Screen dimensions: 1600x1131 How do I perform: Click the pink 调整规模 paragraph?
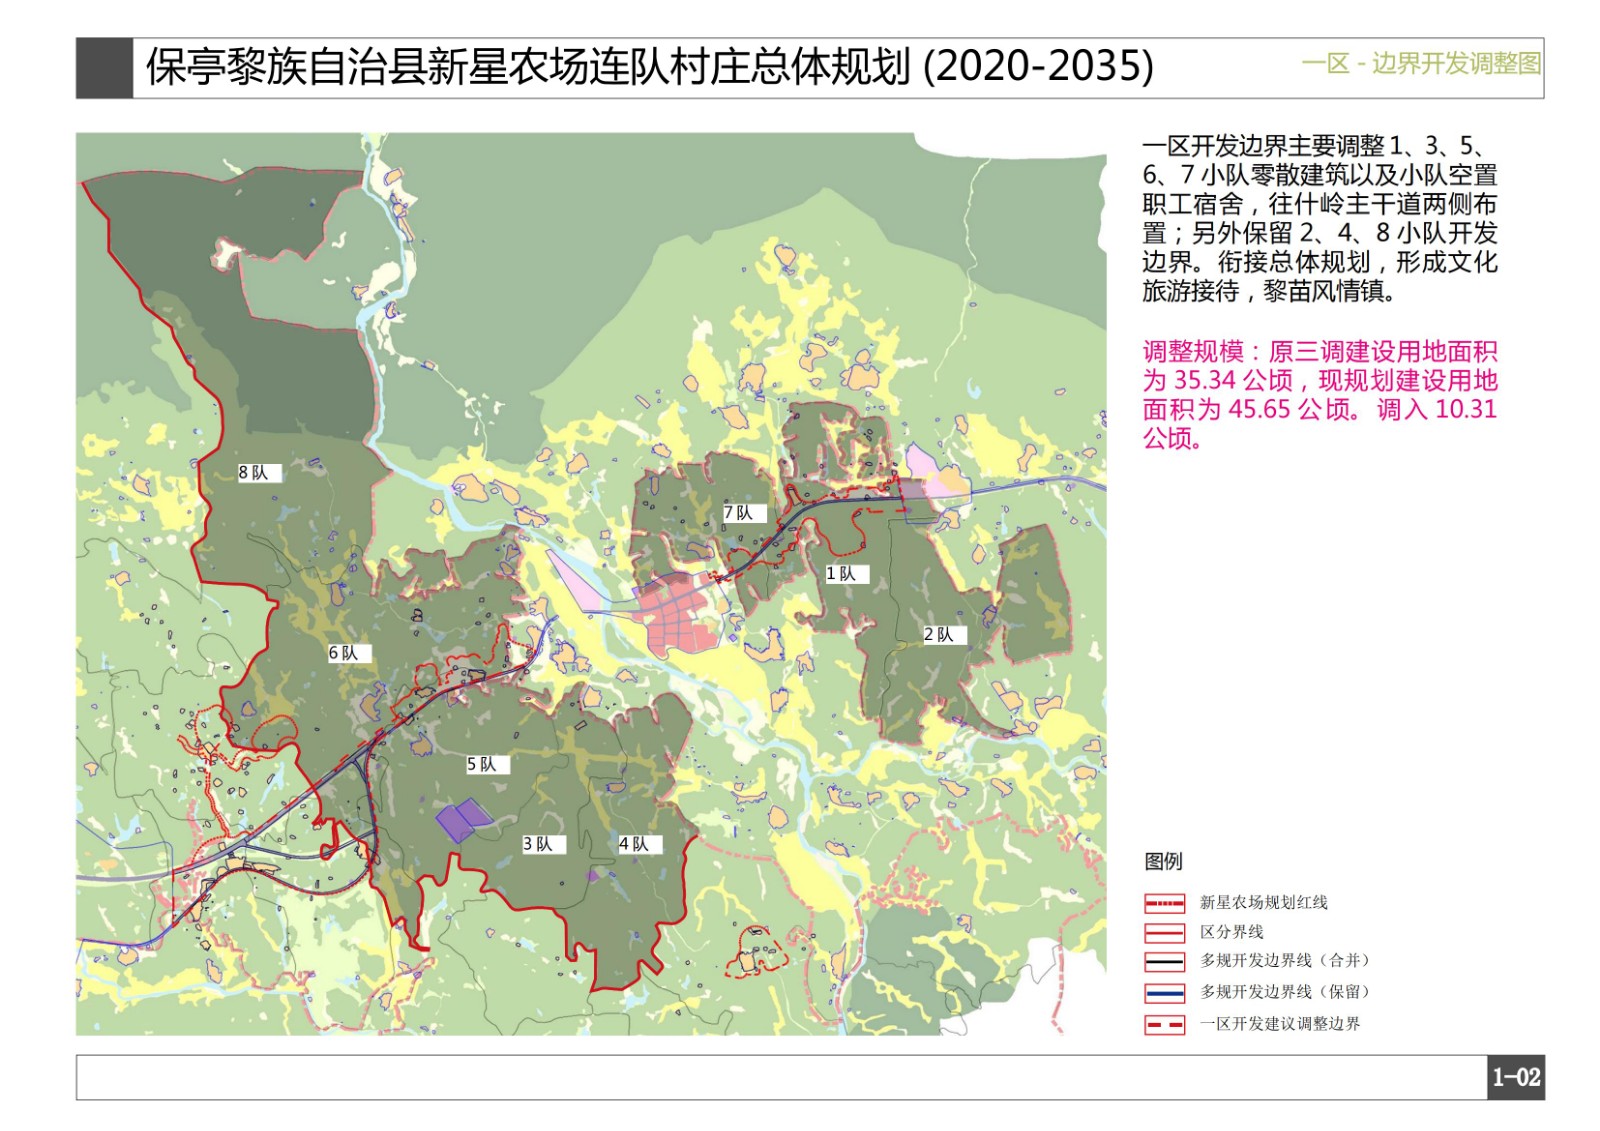pos(1320,395)
